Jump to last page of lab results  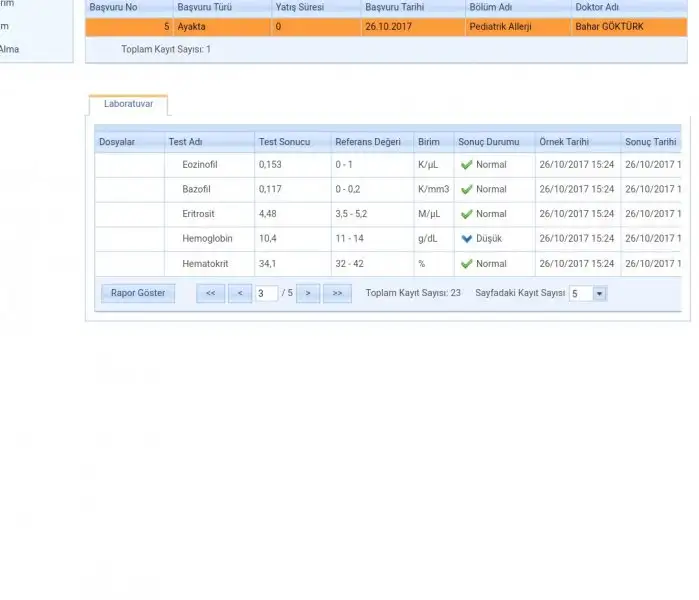337,293
